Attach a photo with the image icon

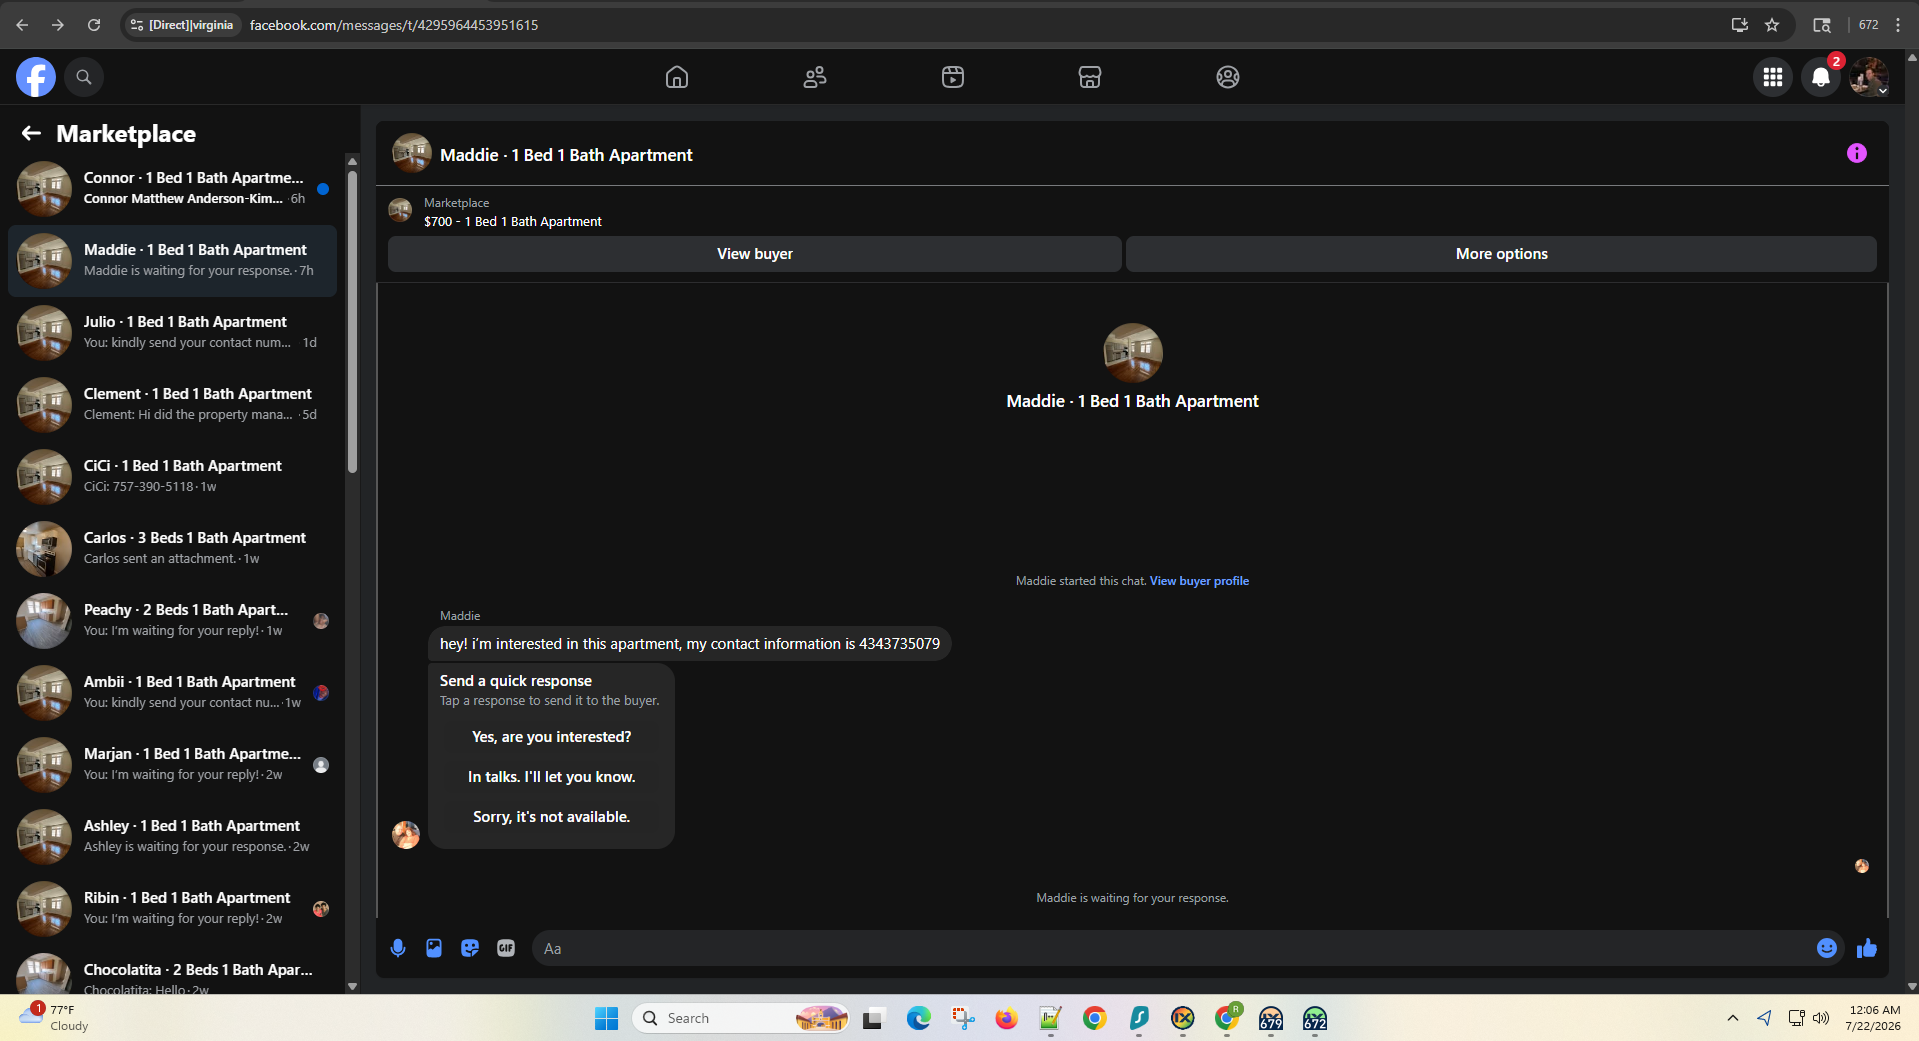(x=434, y=948)
